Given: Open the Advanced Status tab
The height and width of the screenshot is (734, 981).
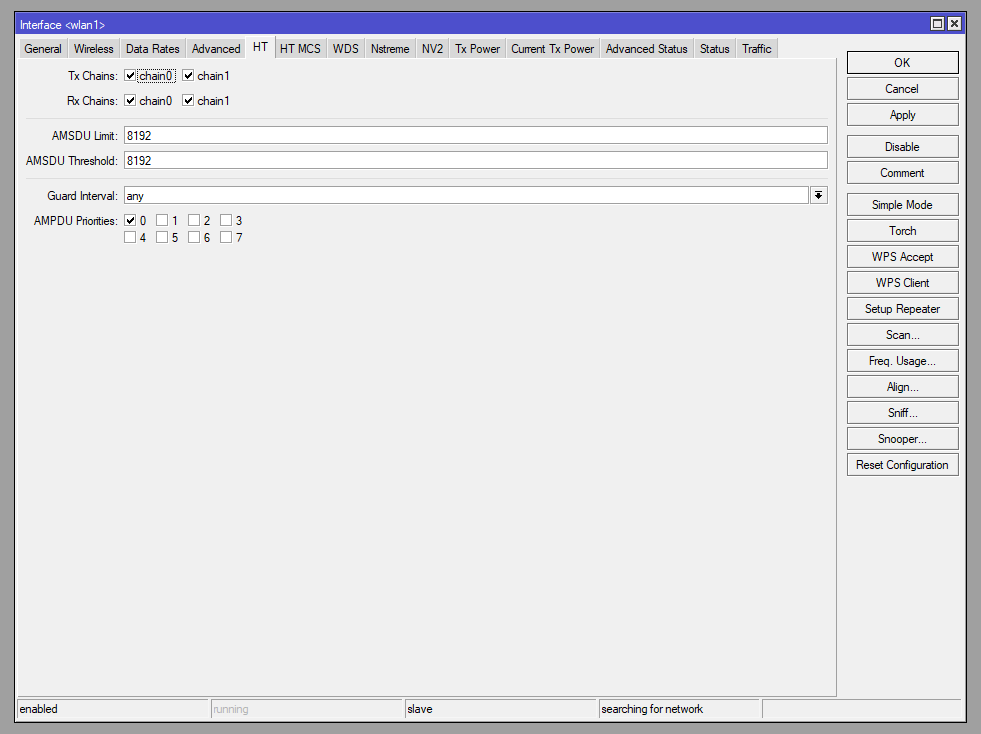Looking at the screenshot, I should point(646,49).
